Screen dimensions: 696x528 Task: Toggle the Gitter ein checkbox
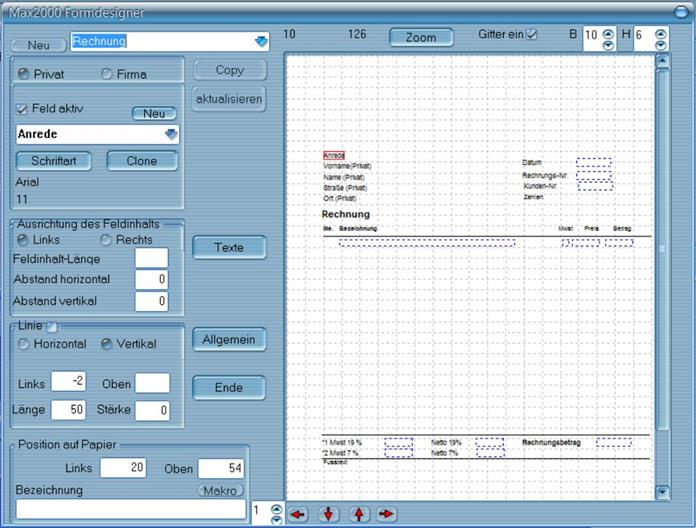[x=531, y=34]
